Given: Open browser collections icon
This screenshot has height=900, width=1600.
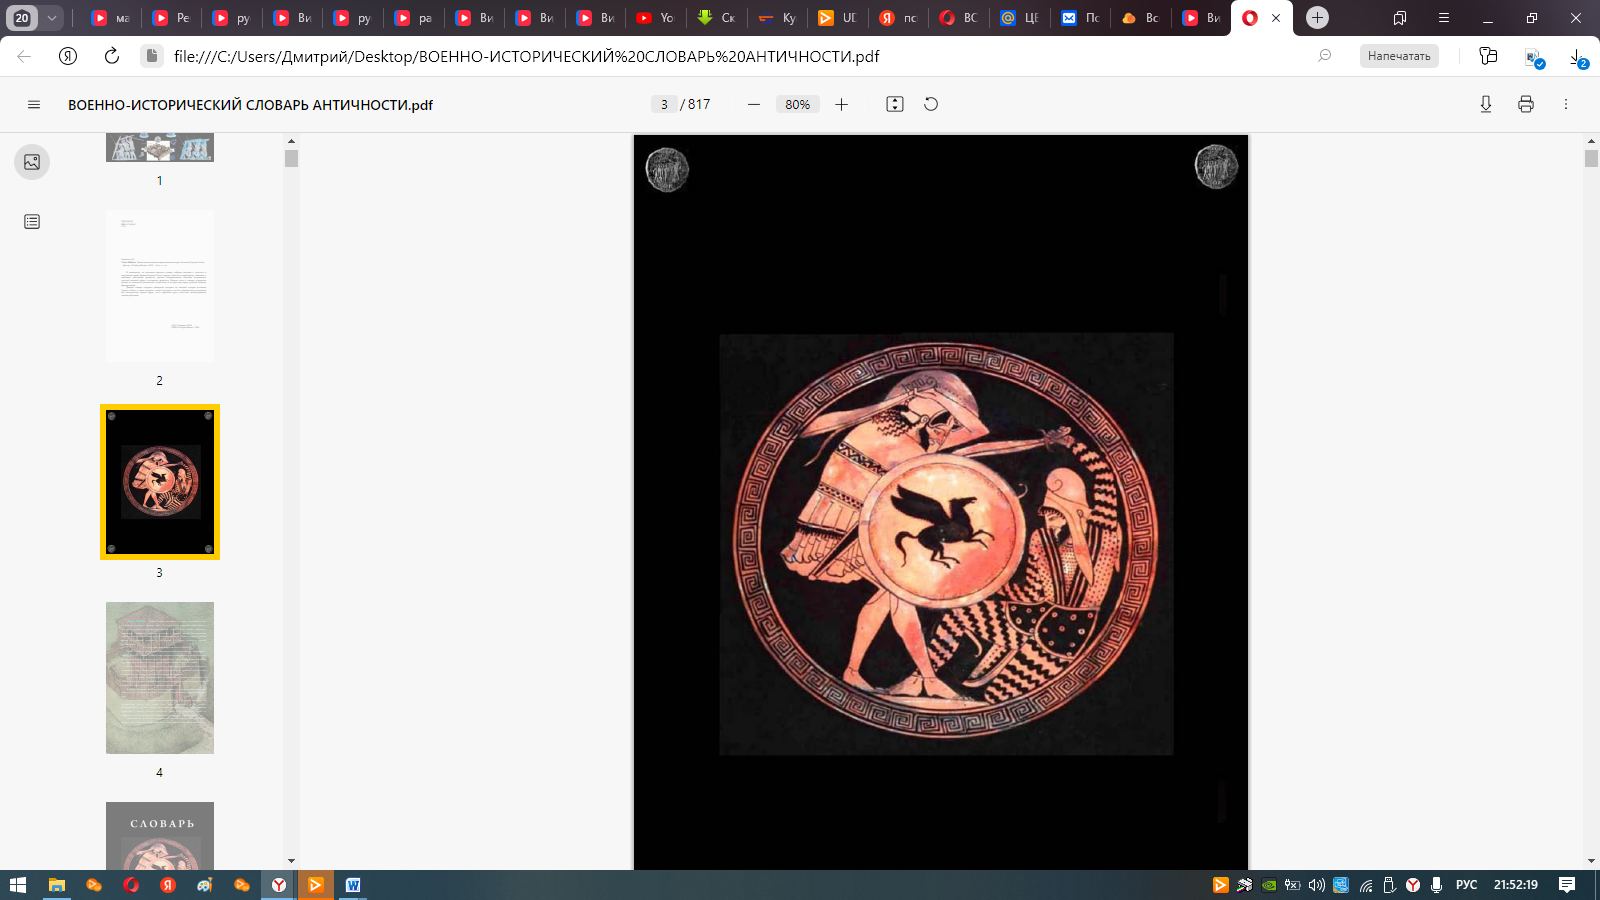Looking at the screenshot, I should (x=1488, y=56).
